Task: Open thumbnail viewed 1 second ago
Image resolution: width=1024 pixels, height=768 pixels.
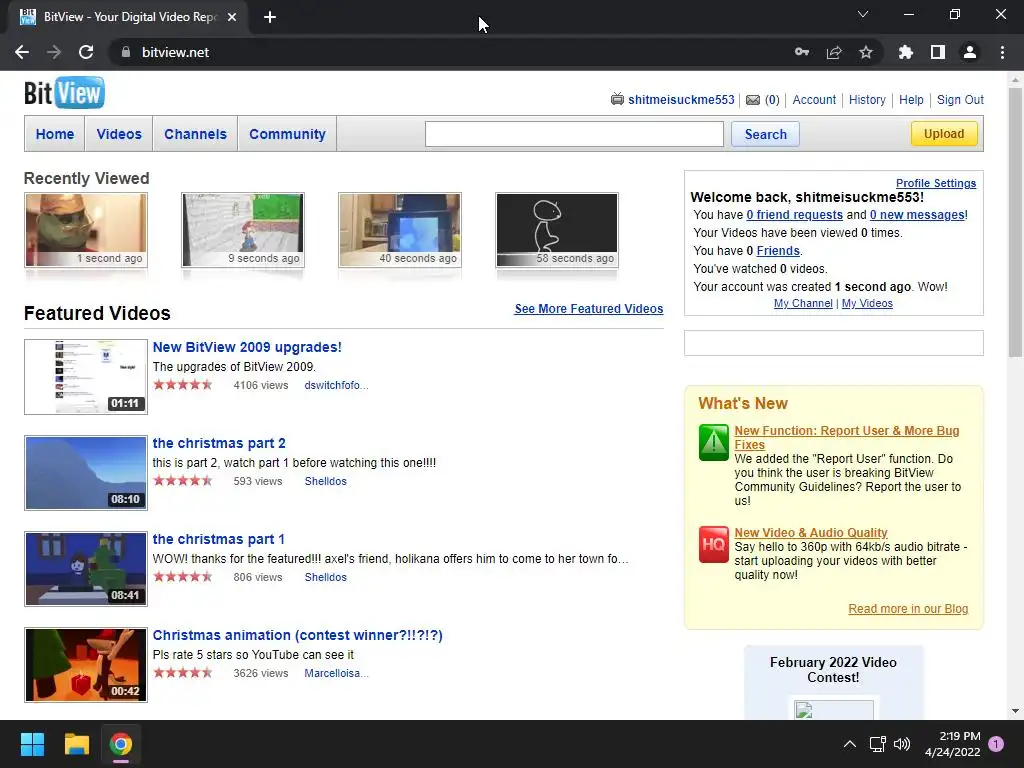Action: pyautogui.click(x=86, y=230)
